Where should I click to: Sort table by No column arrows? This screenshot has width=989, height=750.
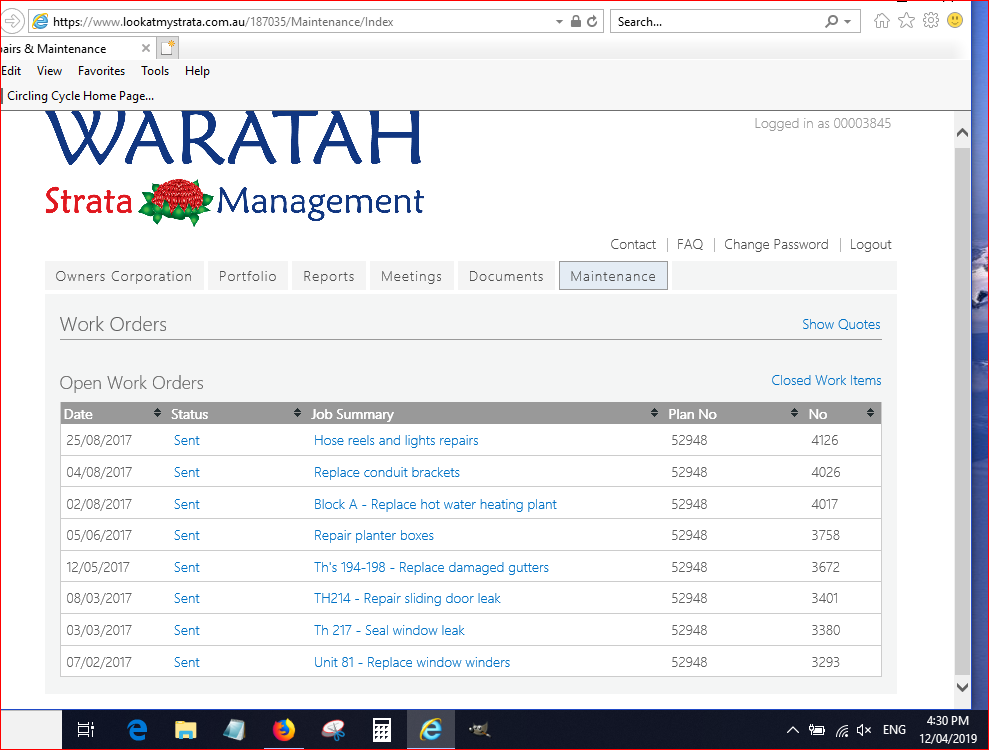870,413
